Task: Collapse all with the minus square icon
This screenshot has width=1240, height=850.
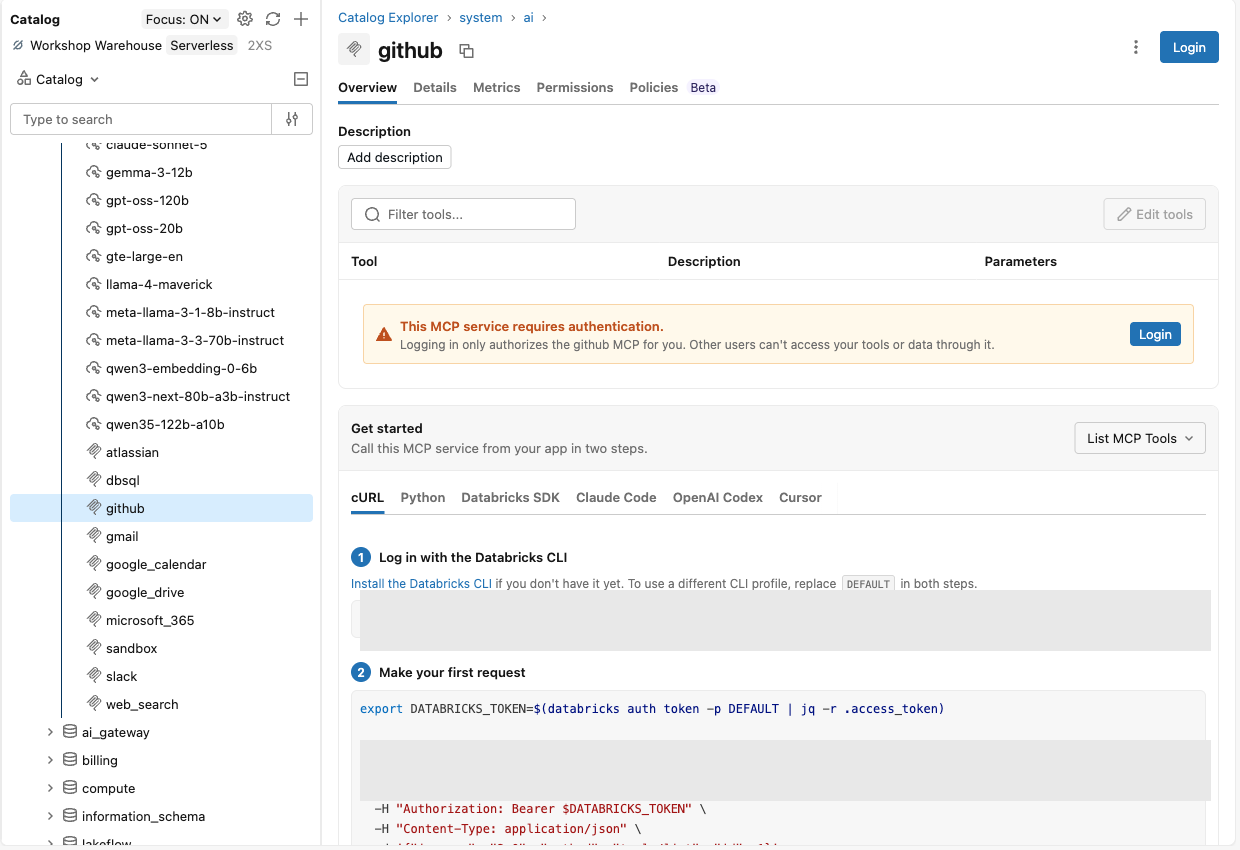Action: tap(301, 79)
